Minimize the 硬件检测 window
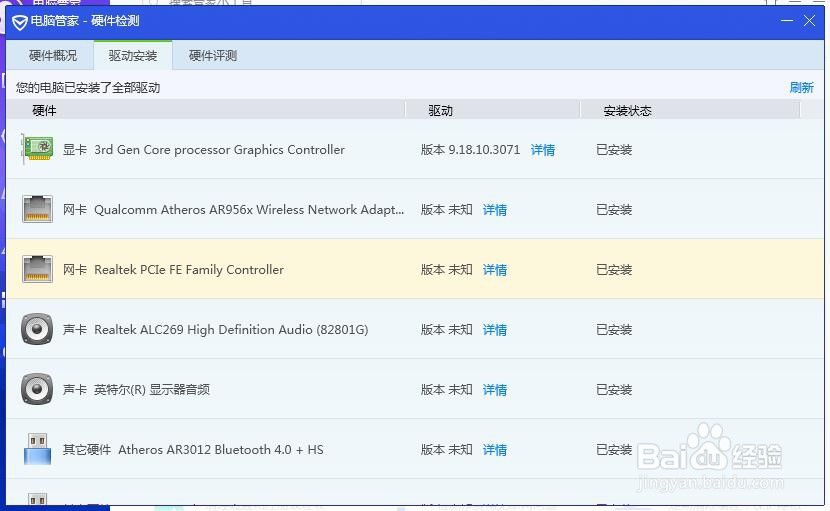Image resolution: width=830 pixels, height=511 pixels. (787, 21)
